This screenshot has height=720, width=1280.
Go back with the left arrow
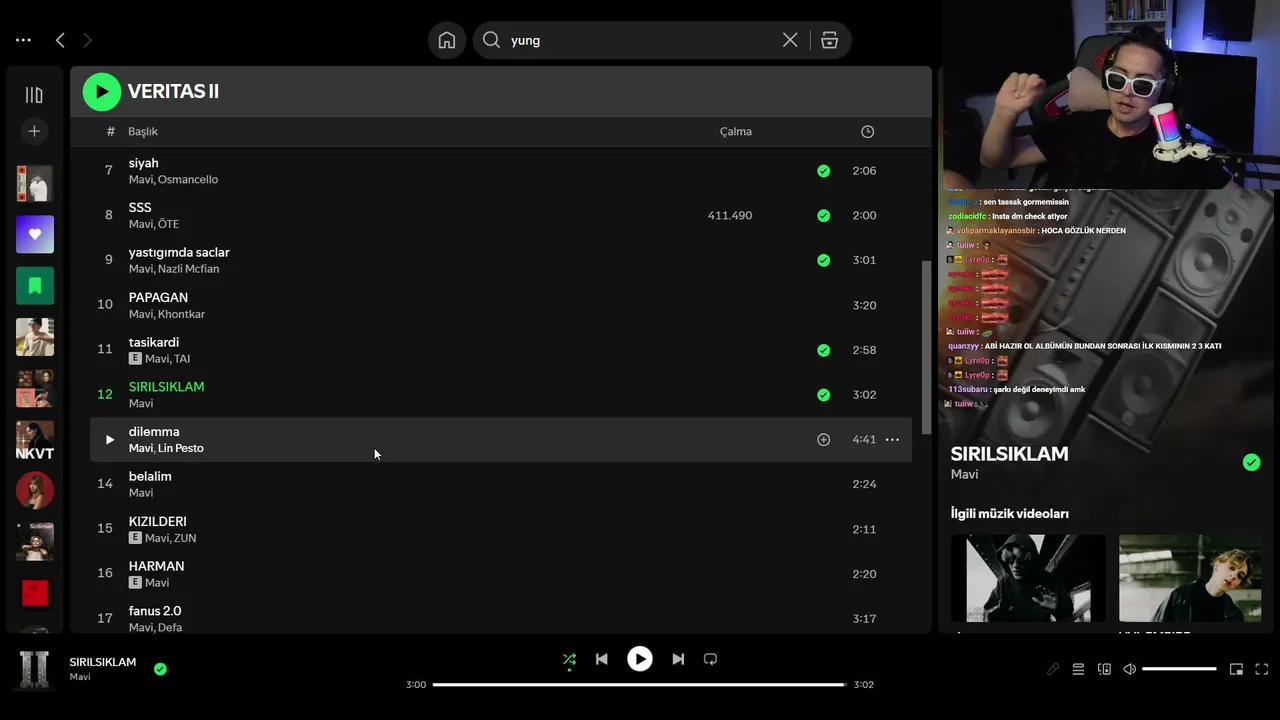coord(60,40)
